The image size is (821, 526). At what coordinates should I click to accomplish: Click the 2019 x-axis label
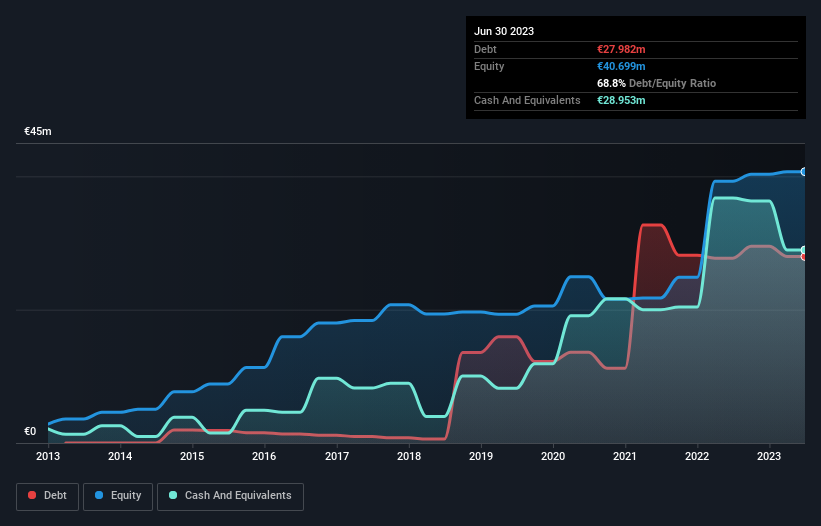481,456
